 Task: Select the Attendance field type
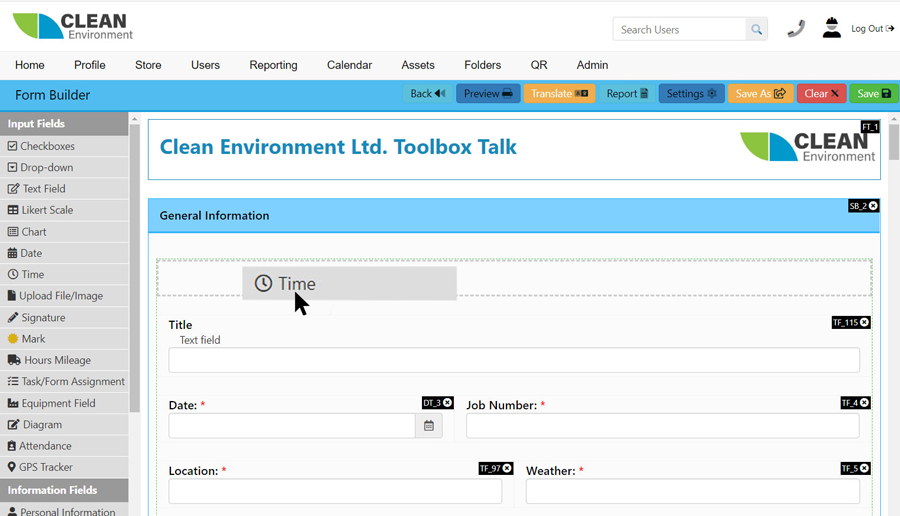click(64, 445)
